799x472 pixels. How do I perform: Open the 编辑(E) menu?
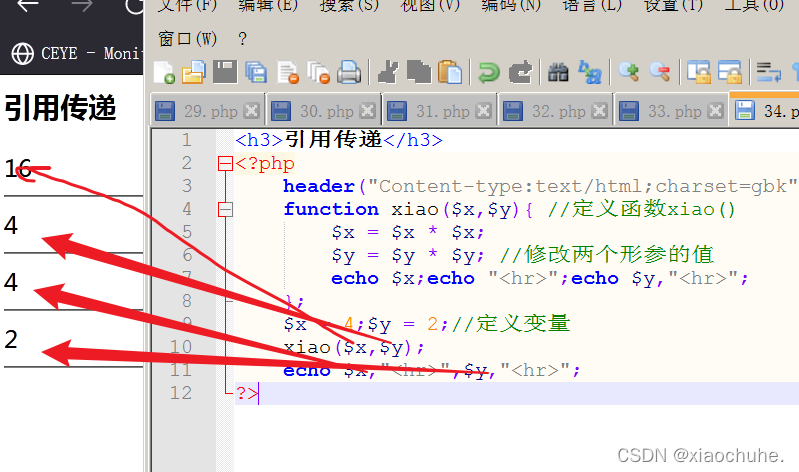(x=268, y=6)
